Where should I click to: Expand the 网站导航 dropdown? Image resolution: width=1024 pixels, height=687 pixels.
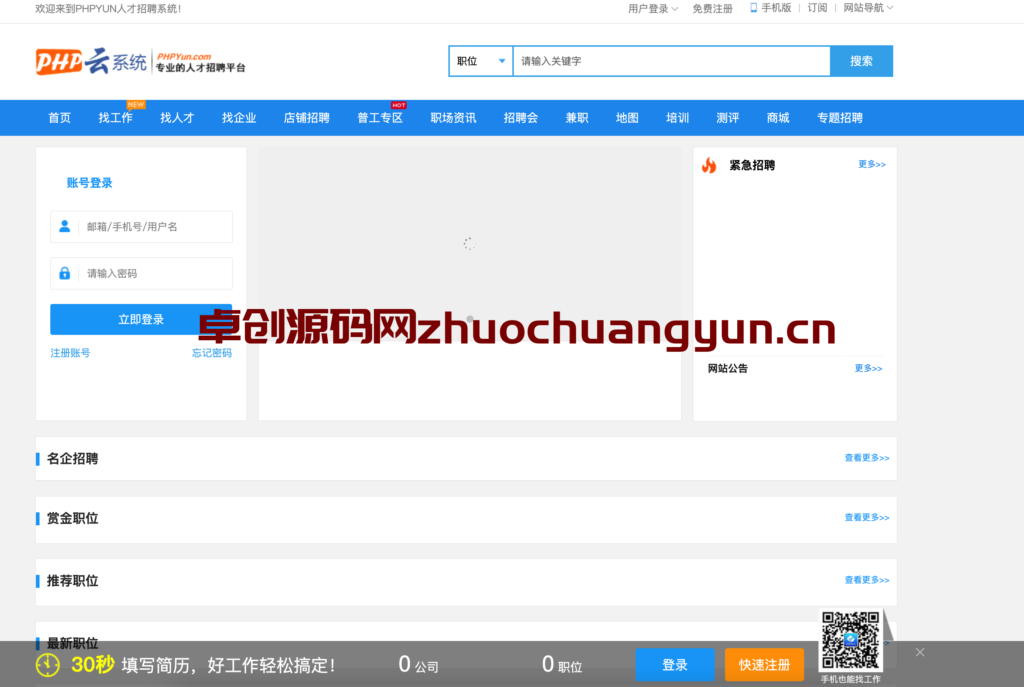coord(868,8)
